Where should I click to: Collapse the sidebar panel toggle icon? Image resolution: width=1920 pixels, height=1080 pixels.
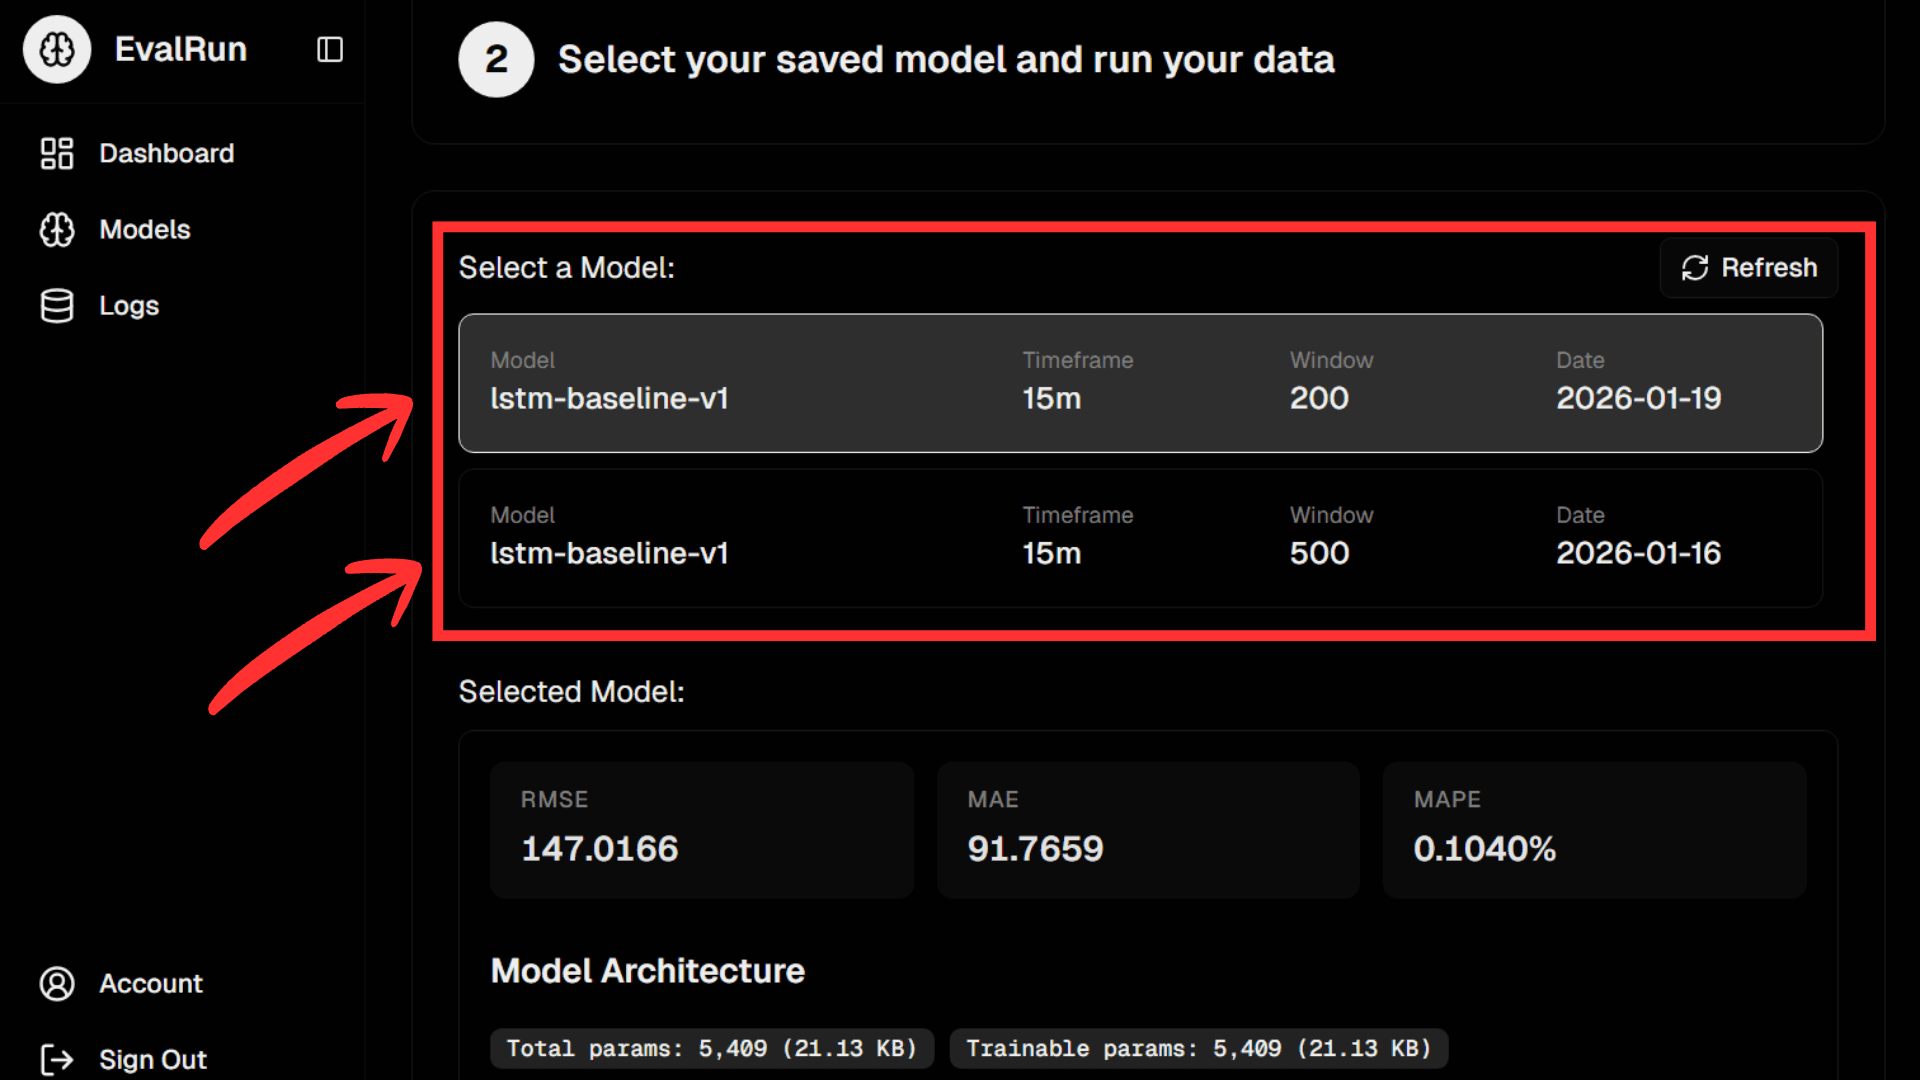coord(330,49)
